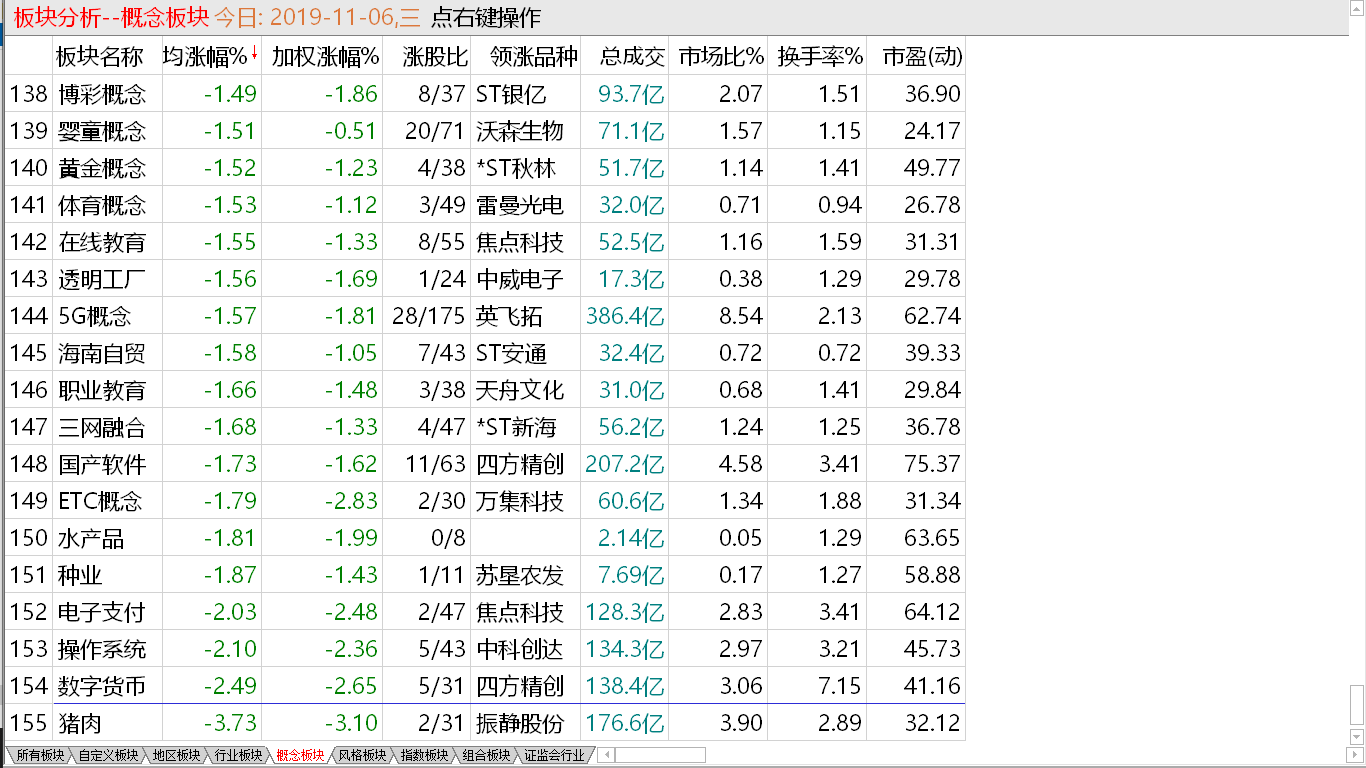This screenshot has width=1366, height=768.
Task: Click the 207.2亿 turnover value
Action: tap(625, 464)
